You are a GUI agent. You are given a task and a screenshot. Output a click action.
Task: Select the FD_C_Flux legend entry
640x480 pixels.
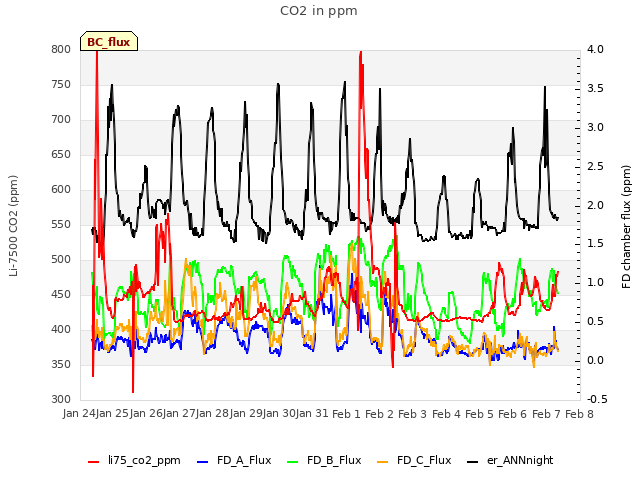(x=414, y=460)
